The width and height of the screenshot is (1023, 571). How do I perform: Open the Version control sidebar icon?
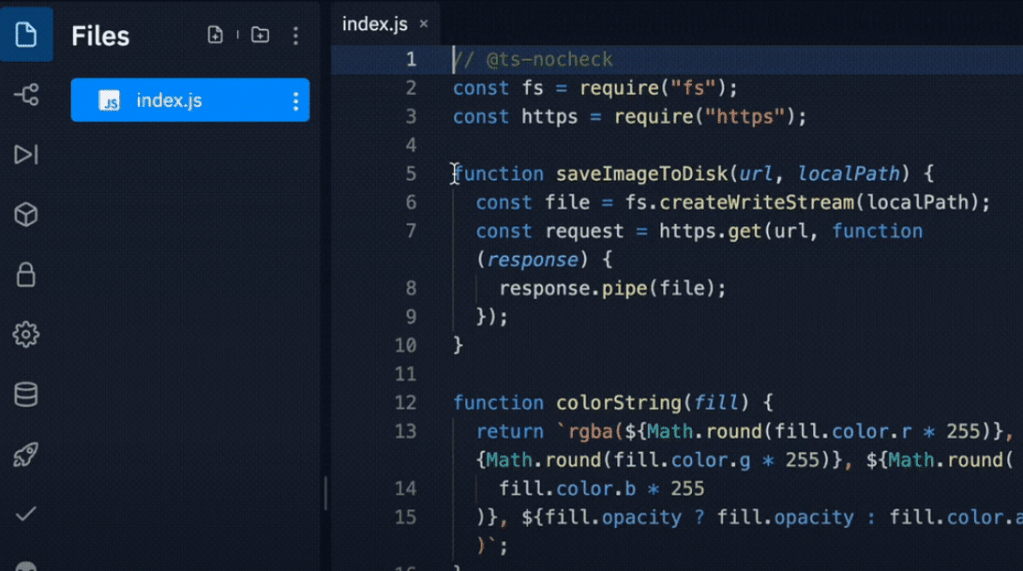(26, 95)
